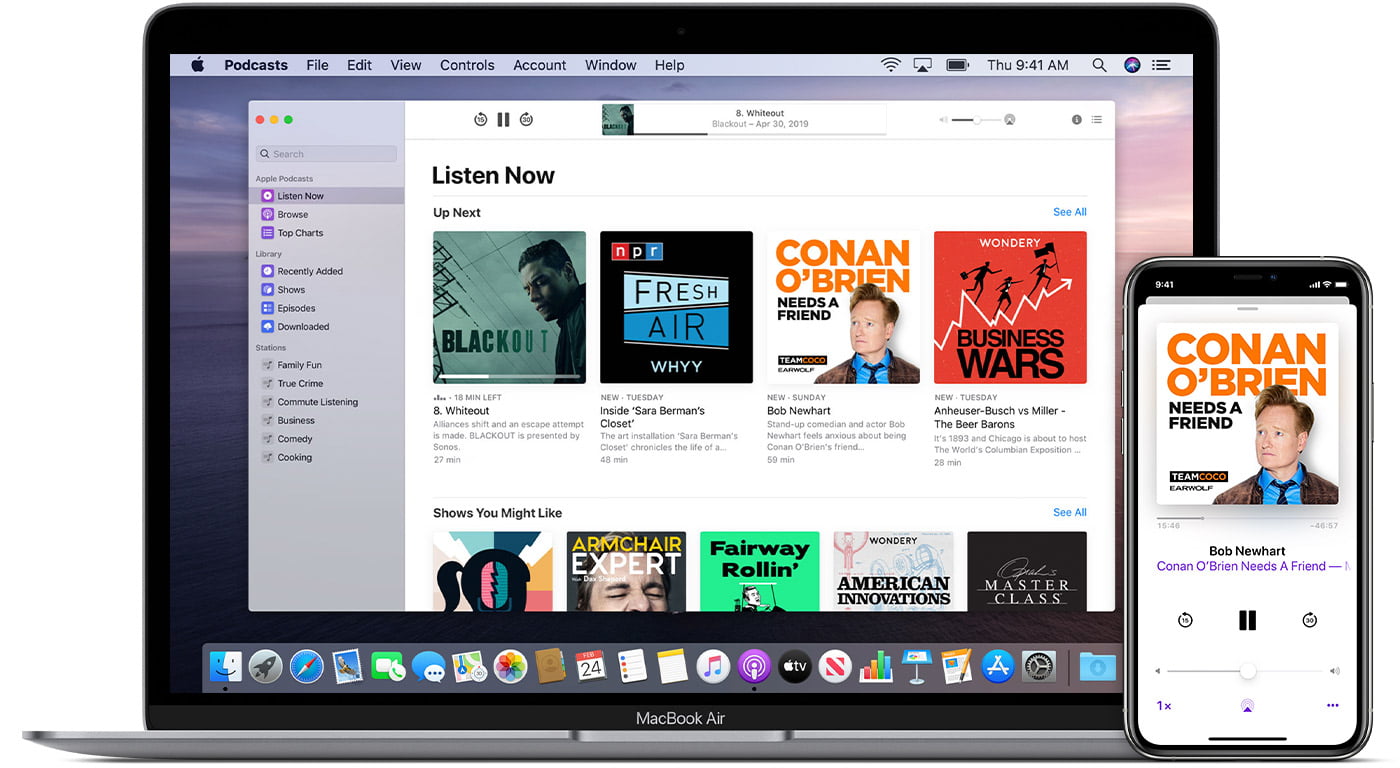Viewport: 1400px width, 768px height.
Task: Click the Search field in the sidebar
Action: (325, 153)
